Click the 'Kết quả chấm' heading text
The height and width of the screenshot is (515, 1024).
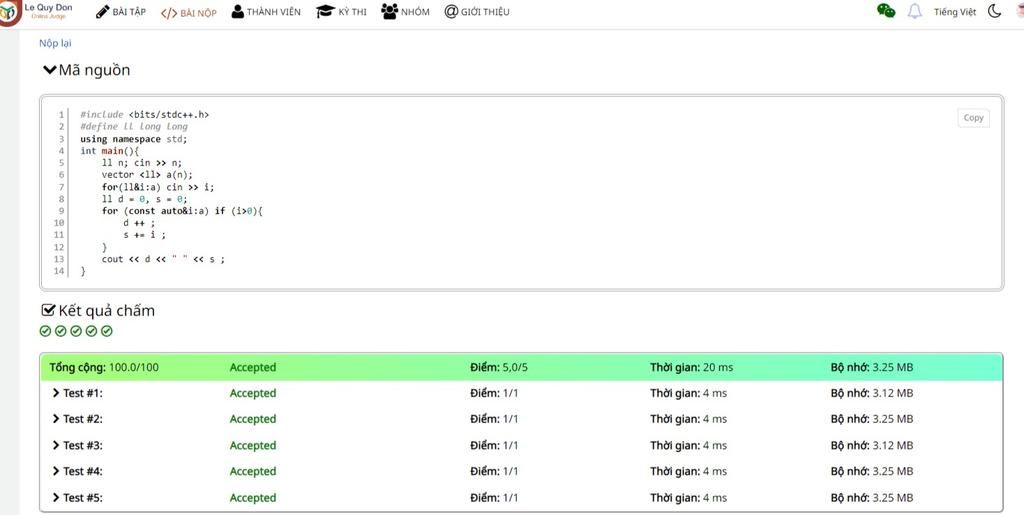pyautogui.click(x=106, y=311)
